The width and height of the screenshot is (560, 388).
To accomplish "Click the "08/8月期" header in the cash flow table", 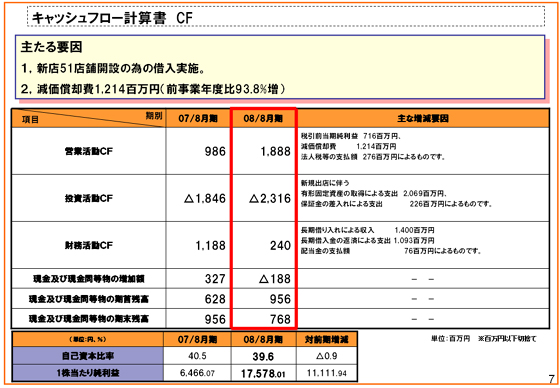I will tap(263, 119).
